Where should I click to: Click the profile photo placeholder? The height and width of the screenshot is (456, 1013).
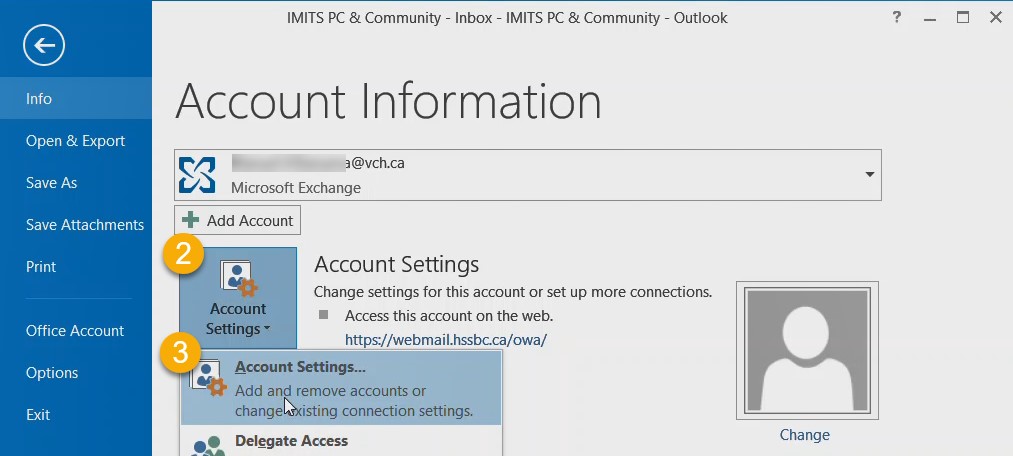pyautogui.click(x=807, y=350)
